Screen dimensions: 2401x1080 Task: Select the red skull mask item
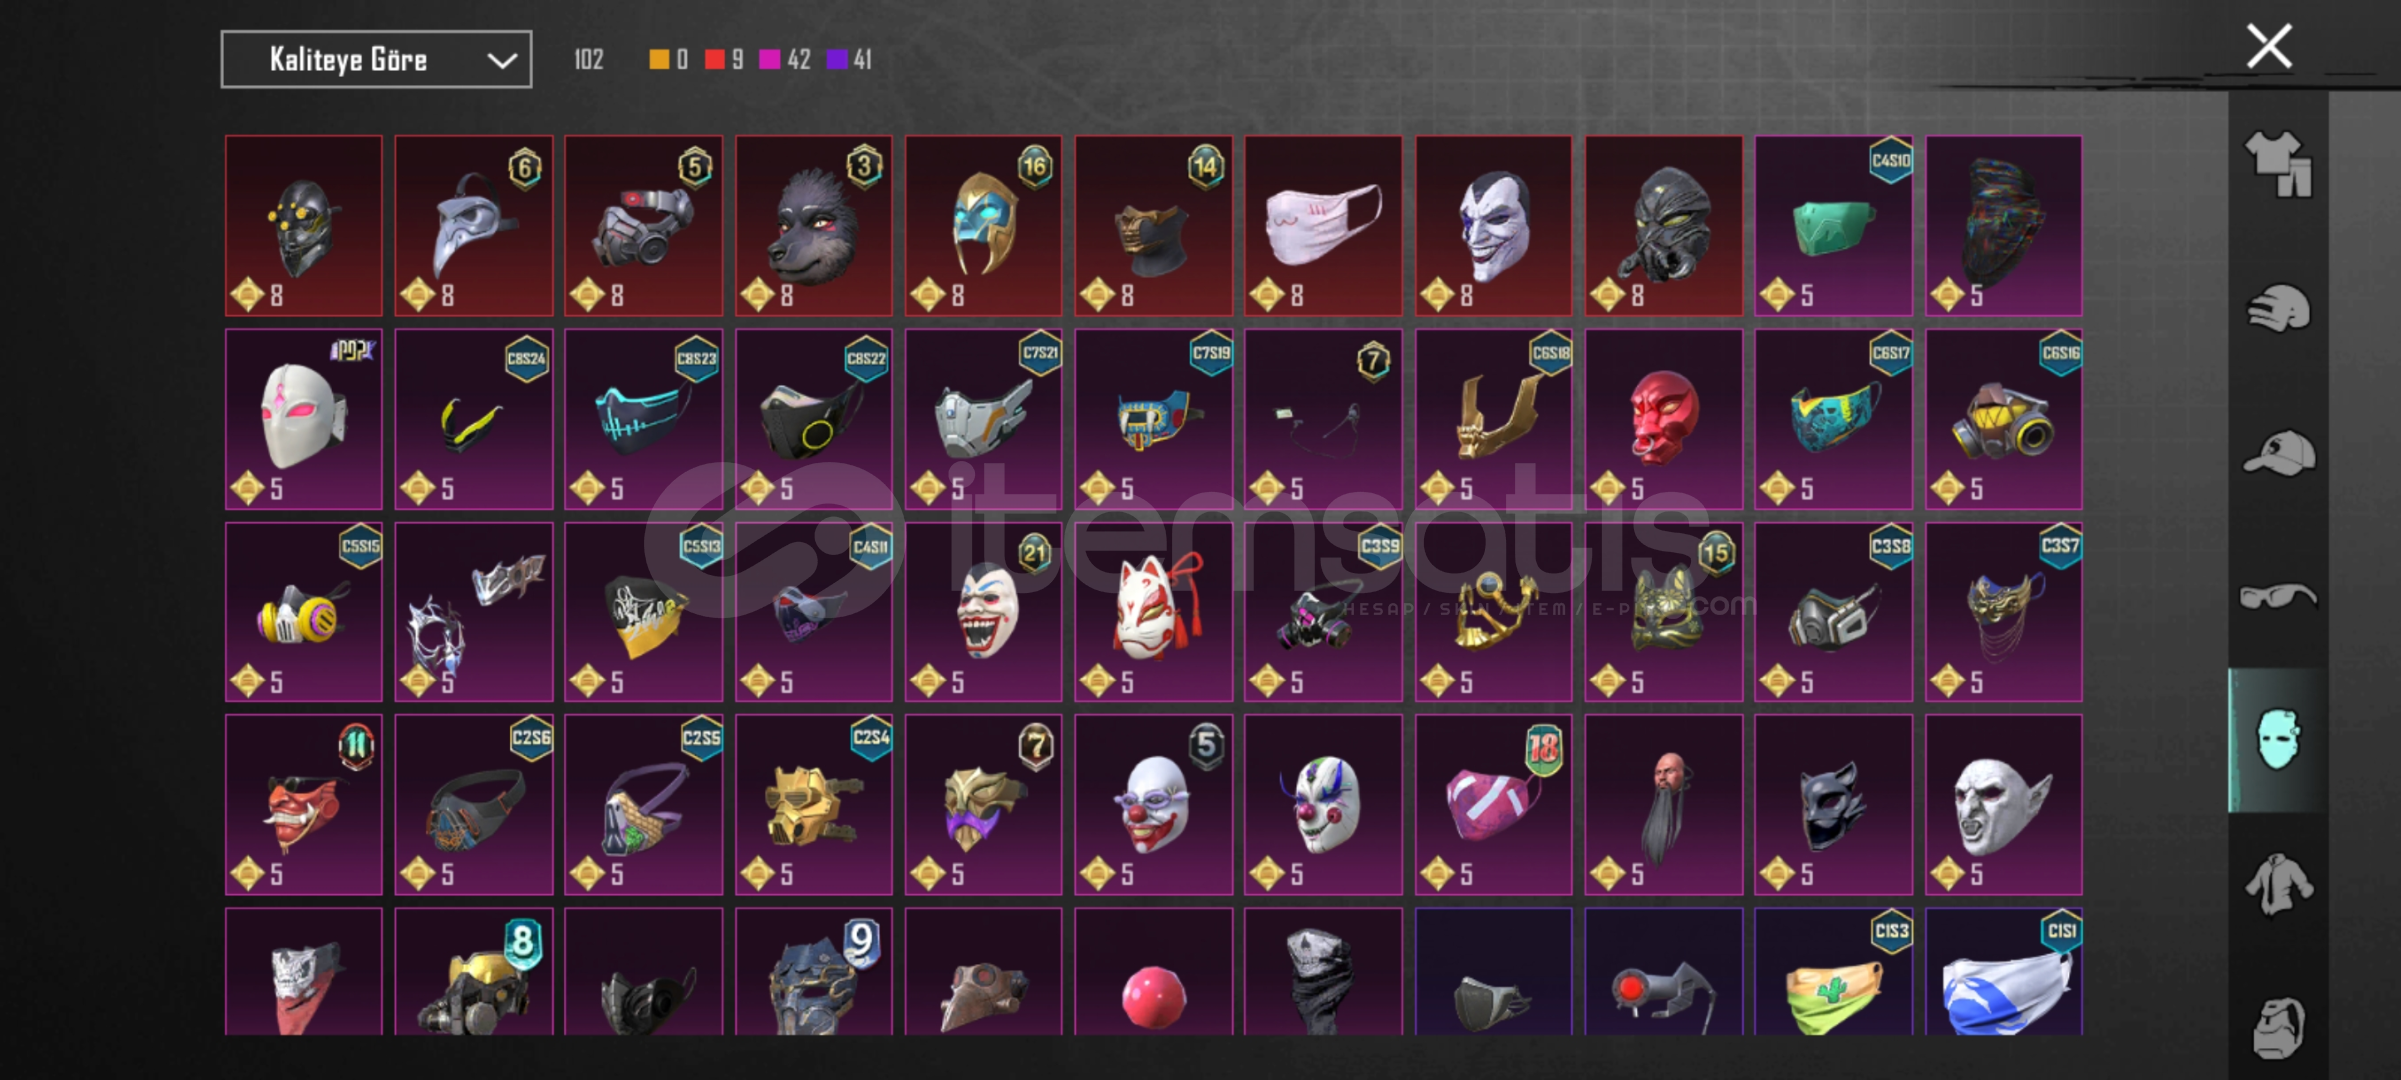(1663, 418)
